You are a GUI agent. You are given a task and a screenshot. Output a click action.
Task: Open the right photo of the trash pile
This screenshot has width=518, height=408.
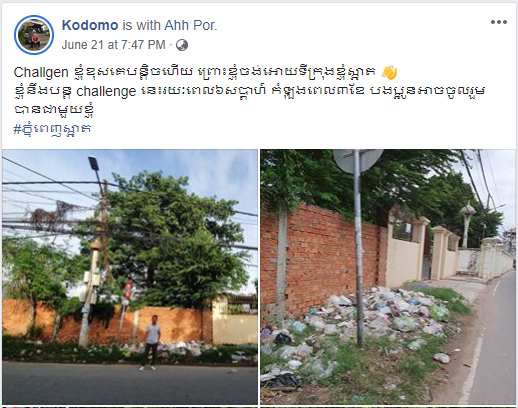[x=388, y=277]
